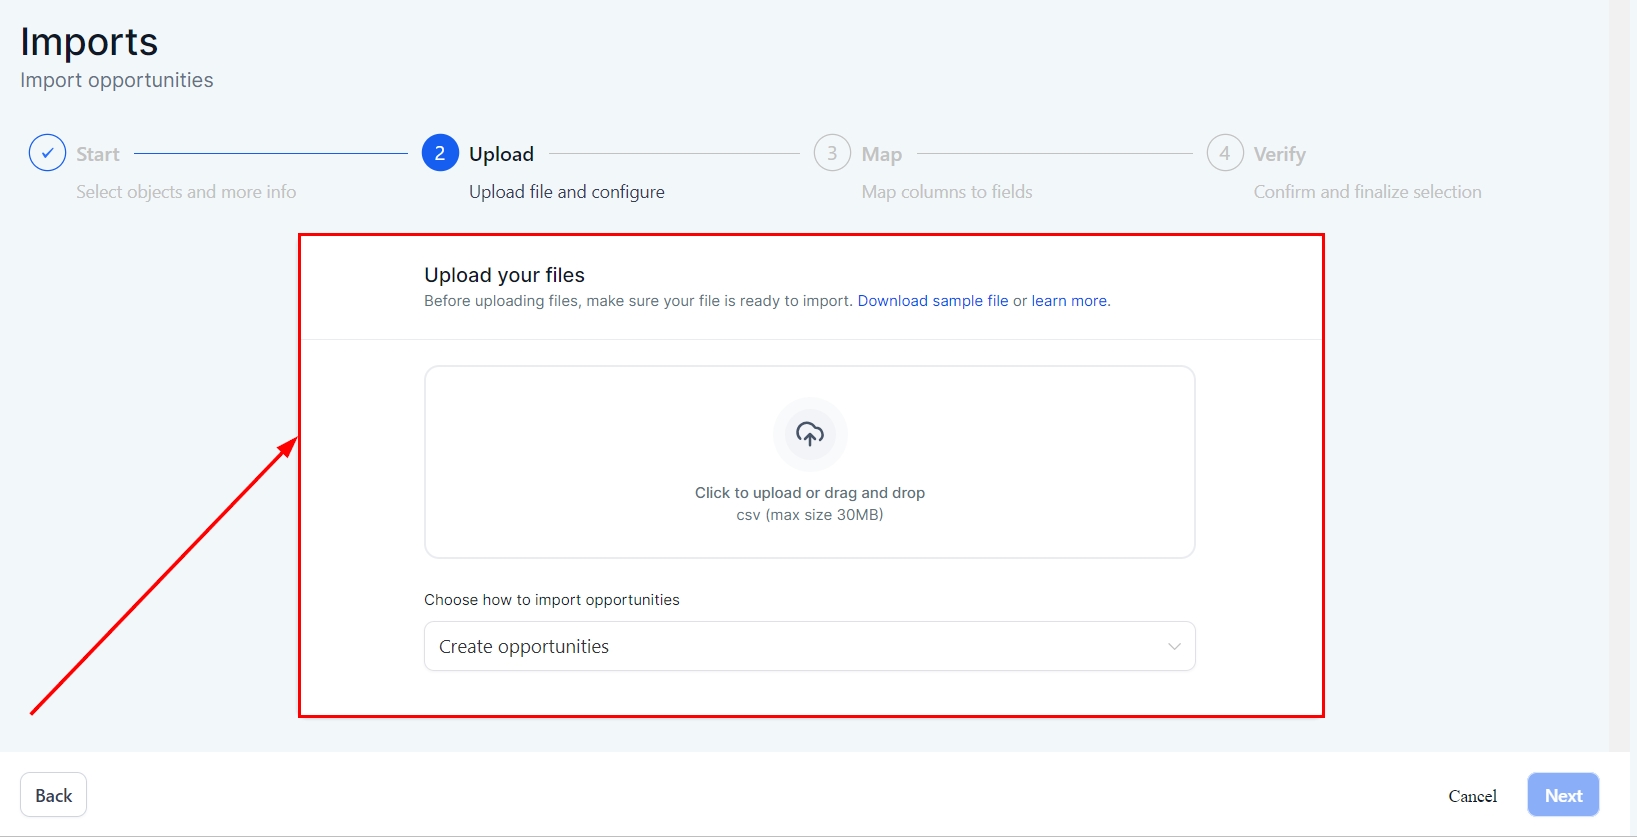
Task: Go to the Map step label
Action: tap(882, 154)
